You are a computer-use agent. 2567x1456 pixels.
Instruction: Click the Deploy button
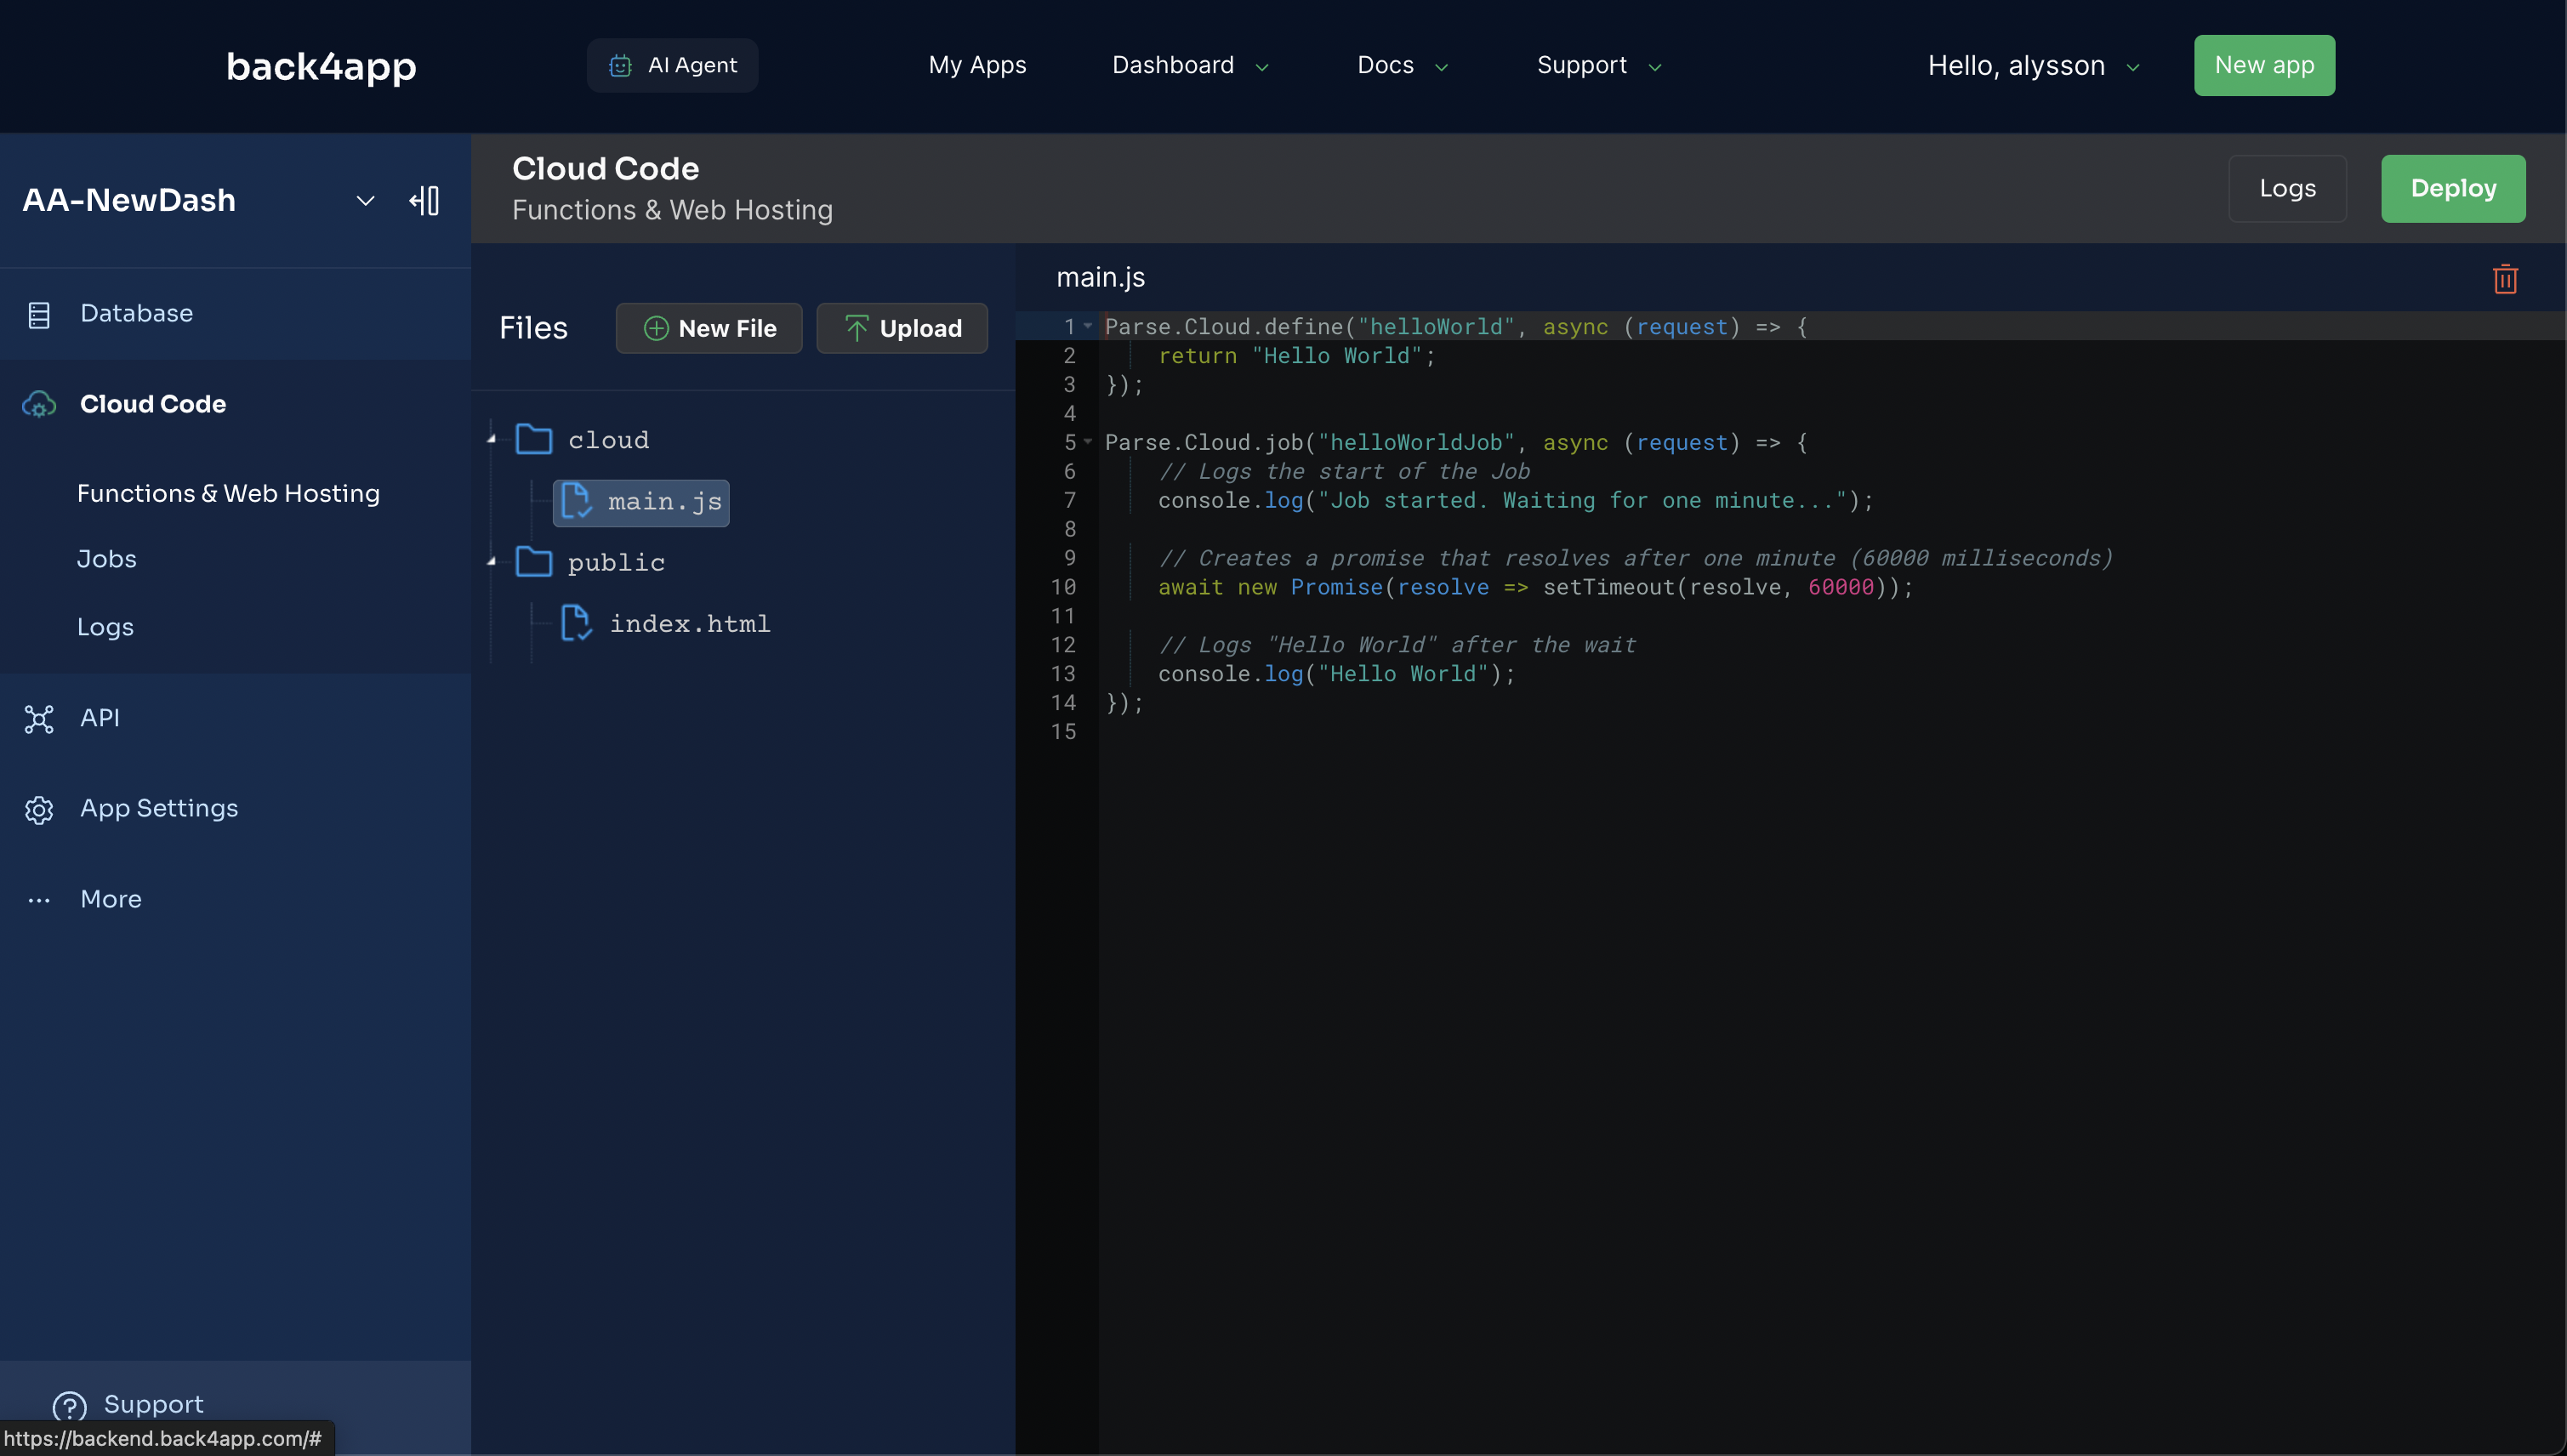tap(2452, 188)
